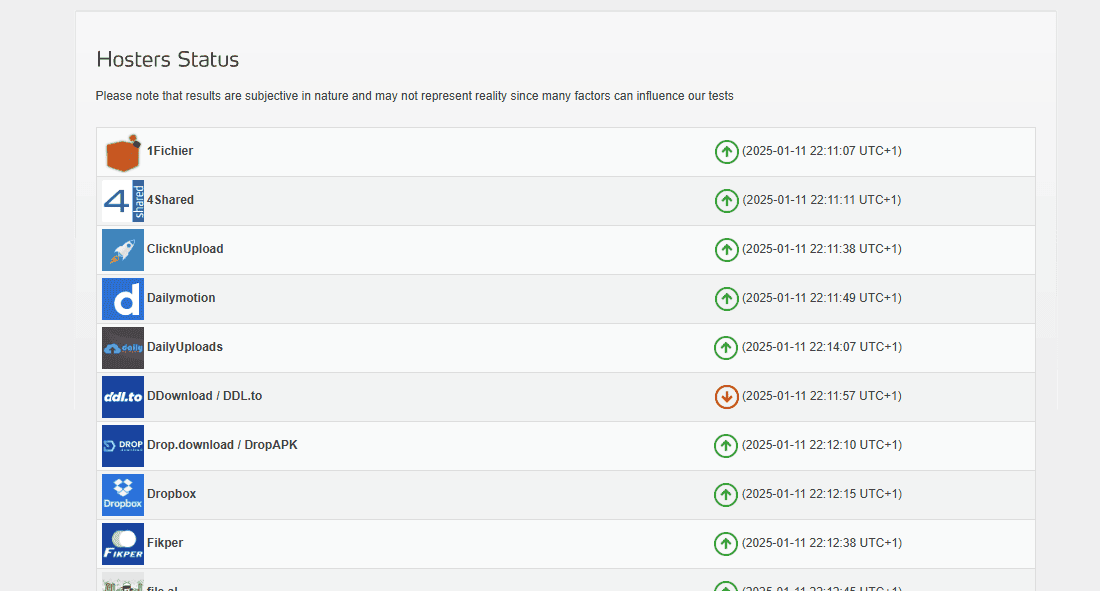
Task: Click the 22:11:07 timestamp for 1Fichier
Action: (x=822, y=151)
